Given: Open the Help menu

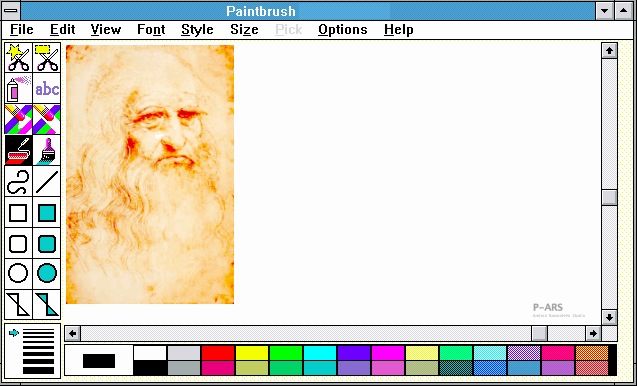Looking at the screenshot, I should [399, 30].
